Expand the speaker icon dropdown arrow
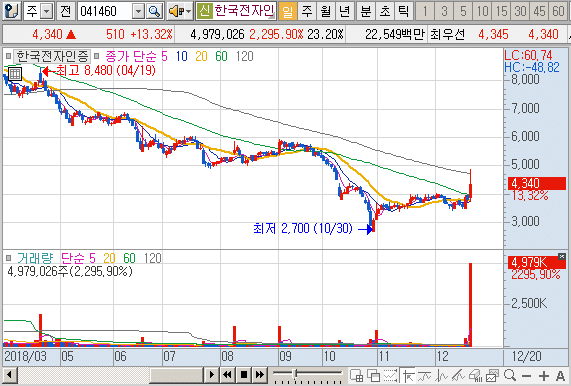Viewport: 571px width, 386px height. (x=188, y=12)
